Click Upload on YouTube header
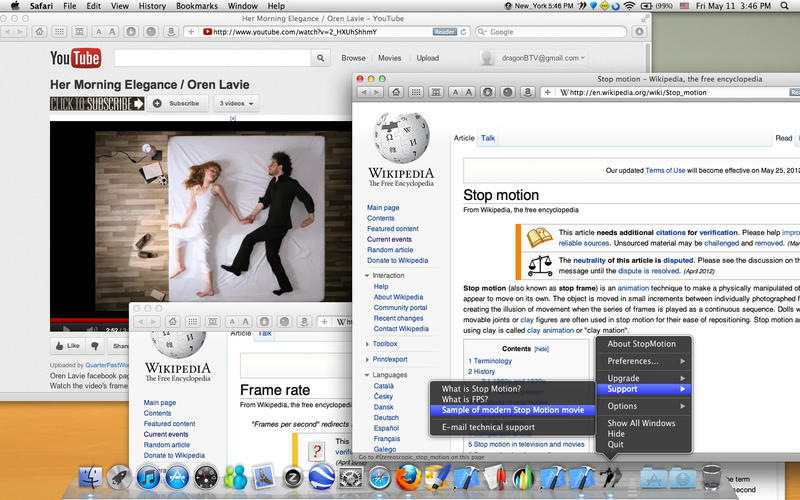Image resolution: width=800 pixels, height=500 pixels. (x=428, y=58)
